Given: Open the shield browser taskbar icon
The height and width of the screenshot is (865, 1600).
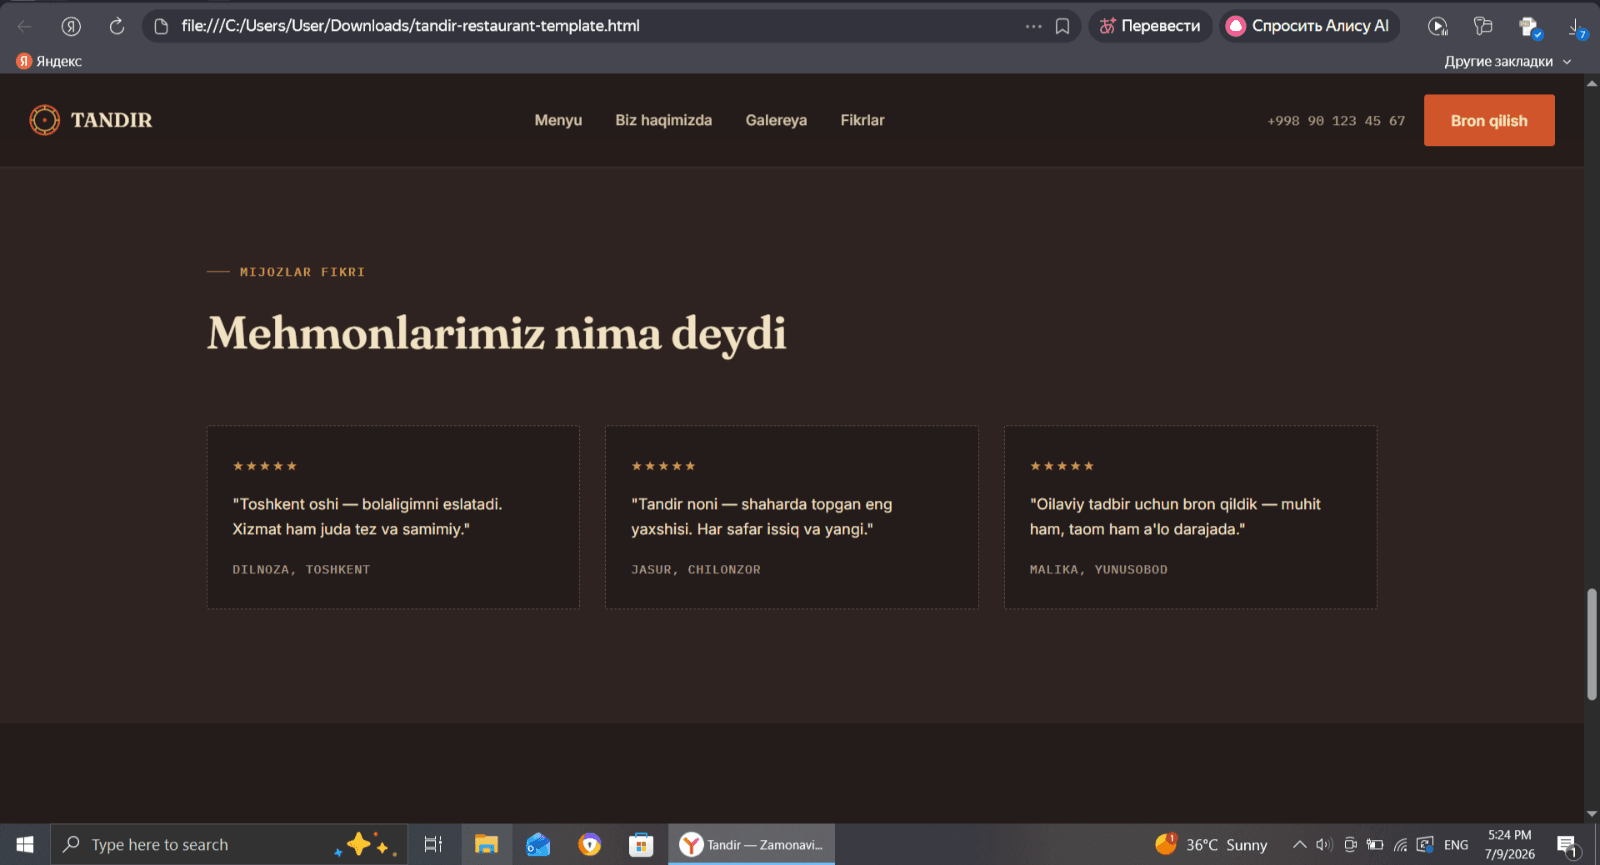Looking at the screenshot, I should (590, 845).
